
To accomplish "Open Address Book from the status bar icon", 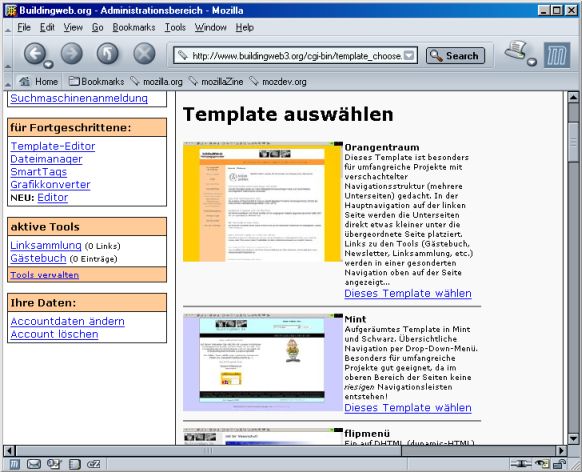I will (x=74, y=464).
